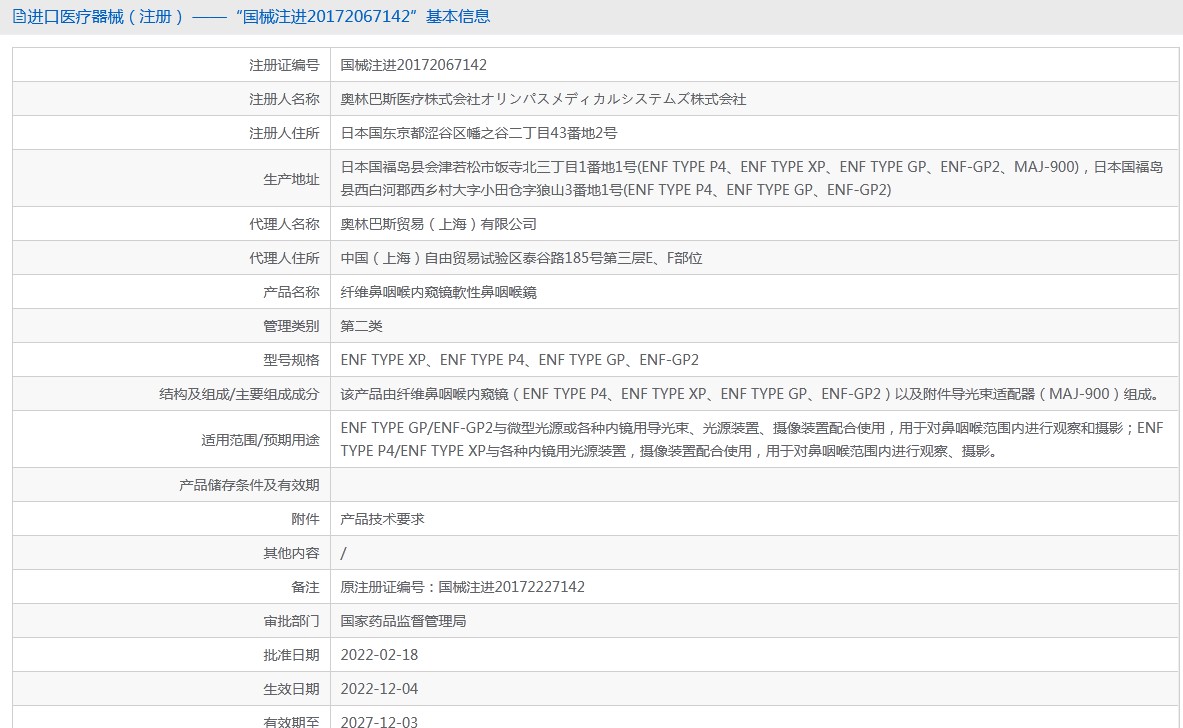The width and height of the screenshot is (1183, 728).
Task: Select the intended use text starting ENF TYPE GP/ENF-GP2
Action: 751,439
